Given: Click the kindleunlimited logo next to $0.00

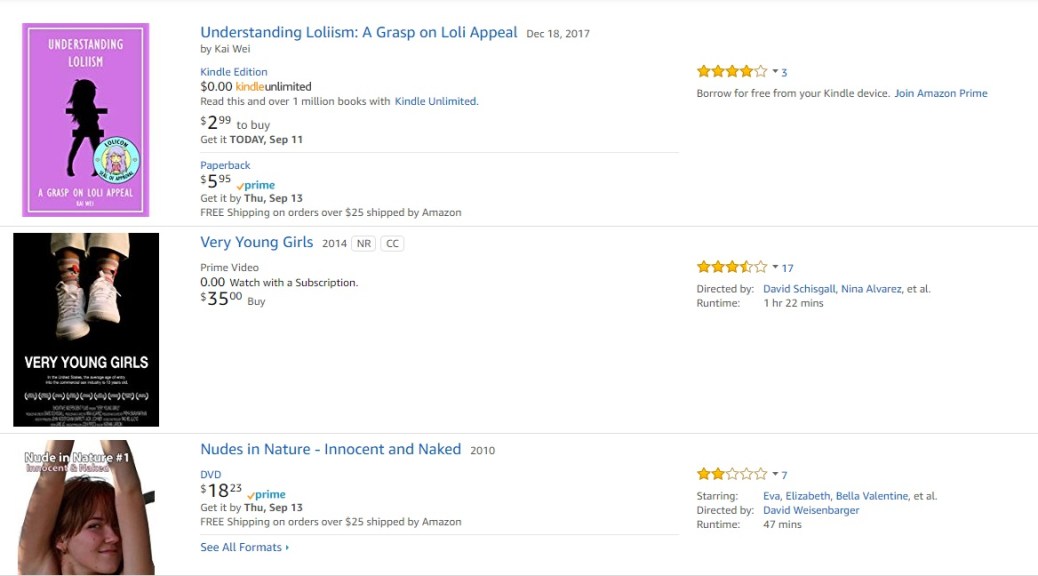Looking at the screenshot, I should (x=273, y=87).
